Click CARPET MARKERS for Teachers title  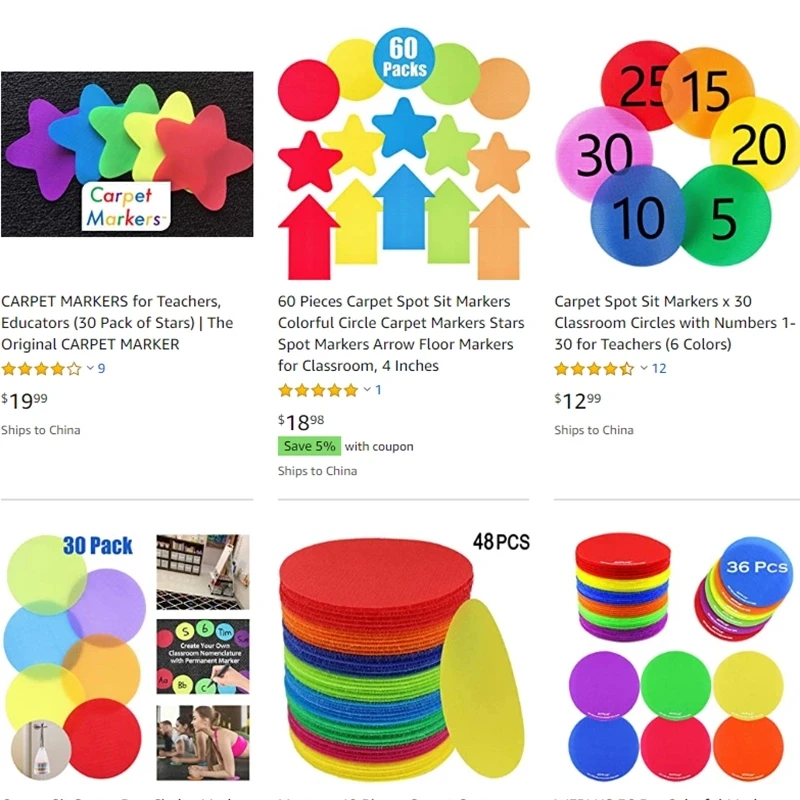tap(117, 322)
